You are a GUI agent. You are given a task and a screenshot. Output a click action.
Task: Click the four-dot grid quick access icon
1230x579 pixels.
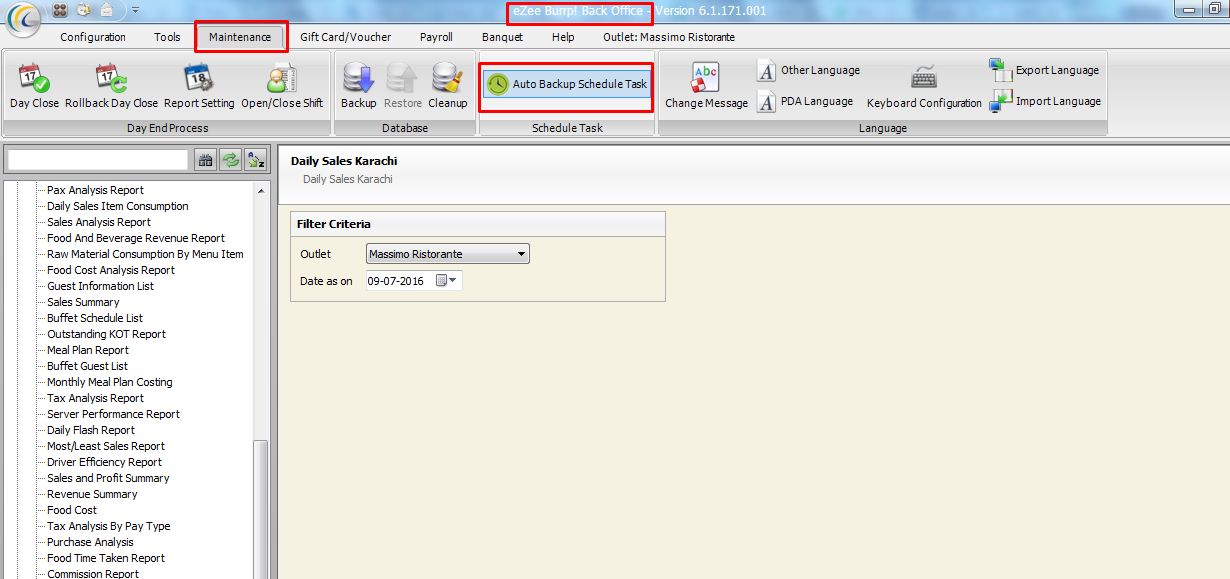coord(60,9)
